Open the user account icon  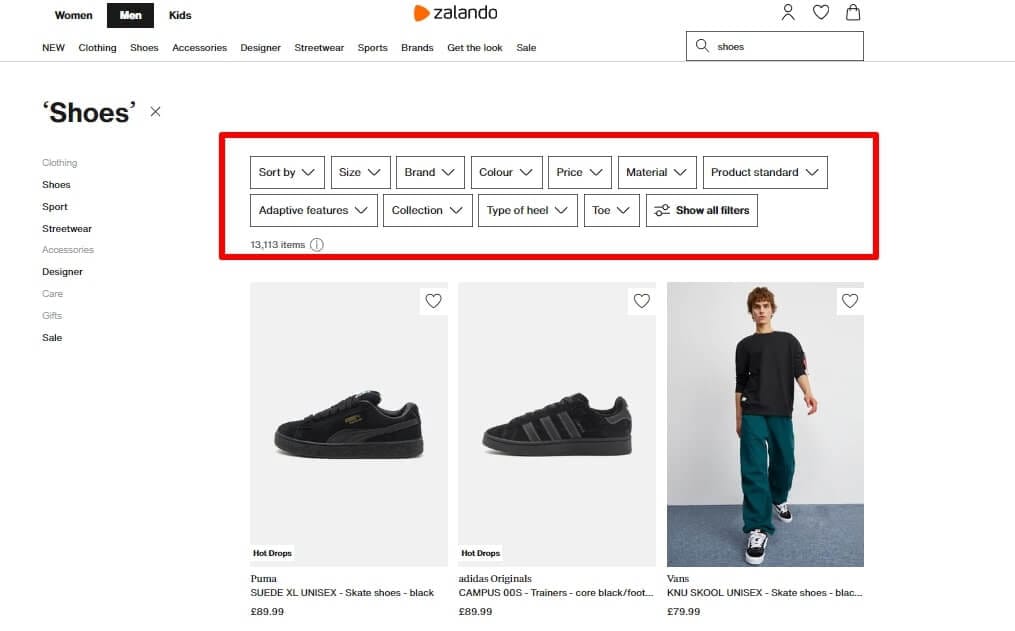pyautogui.click(x=788, y=13)
